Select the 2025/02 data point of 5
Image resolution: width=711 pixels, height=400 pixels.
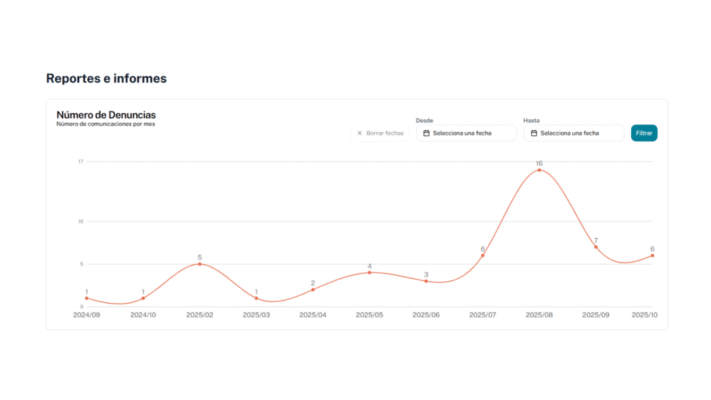(x=200, y=264)
